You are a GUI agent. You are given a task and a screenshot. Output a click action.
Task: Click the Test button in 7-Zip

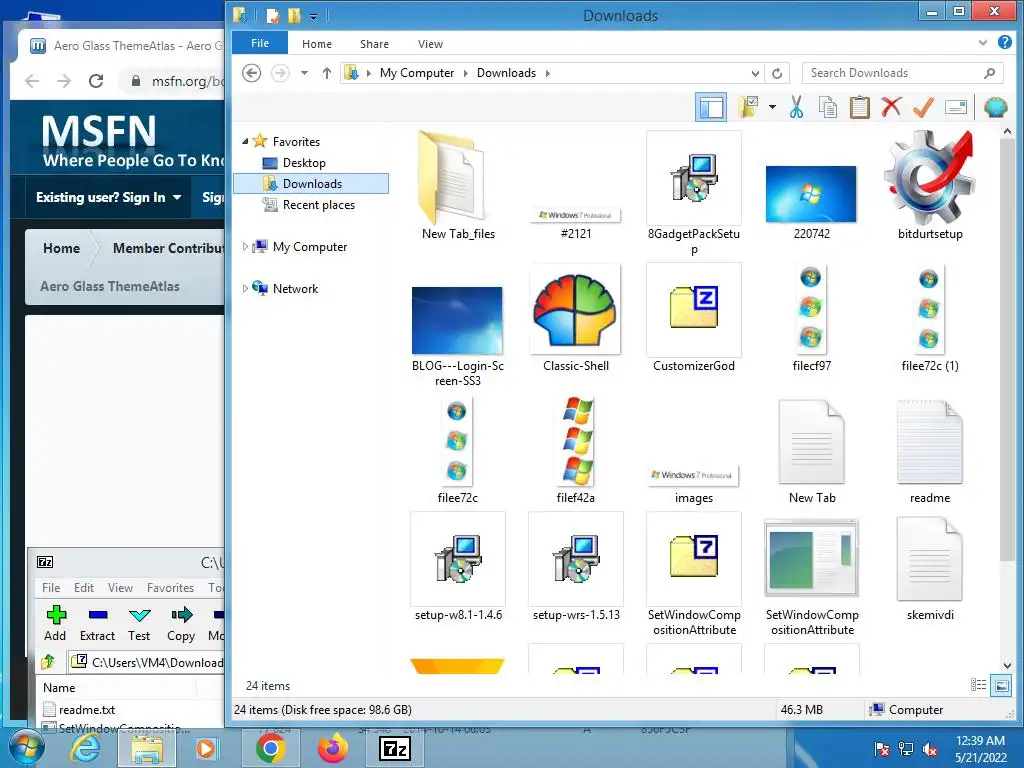click(139, 623)
